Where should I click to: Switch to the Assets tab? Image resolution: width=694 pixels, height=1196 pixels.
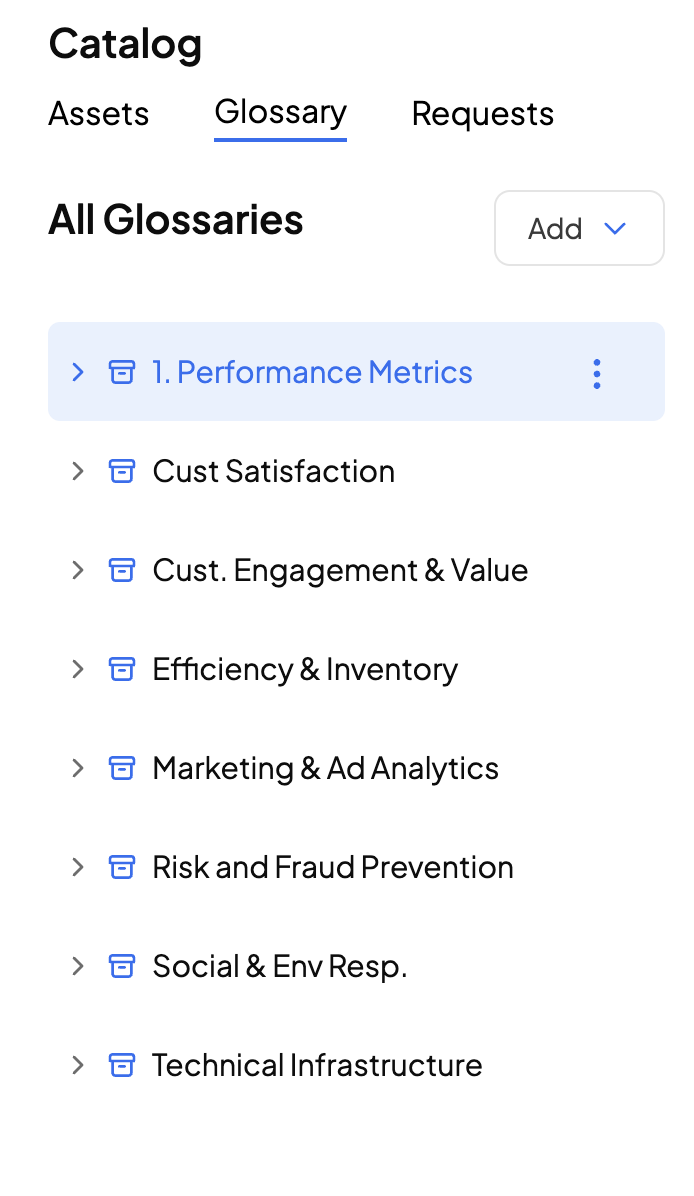[99, 113]
